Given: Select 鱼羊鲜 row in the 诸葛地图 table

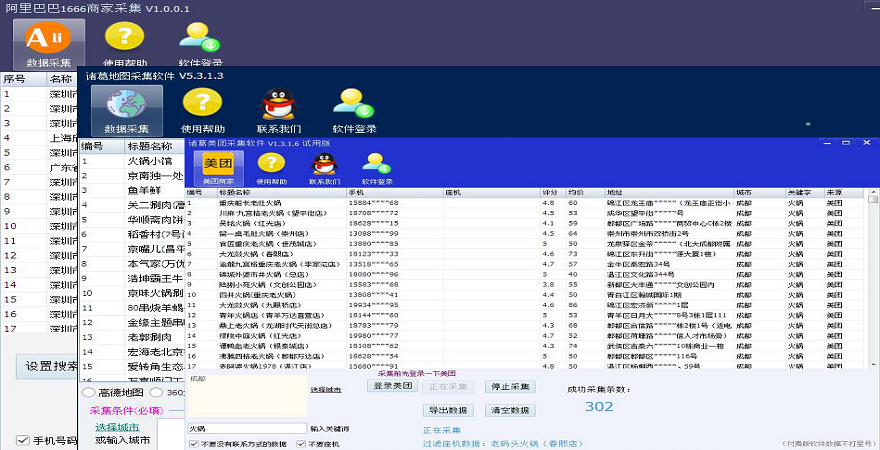Looking at the screenshot, I should 132,190.
